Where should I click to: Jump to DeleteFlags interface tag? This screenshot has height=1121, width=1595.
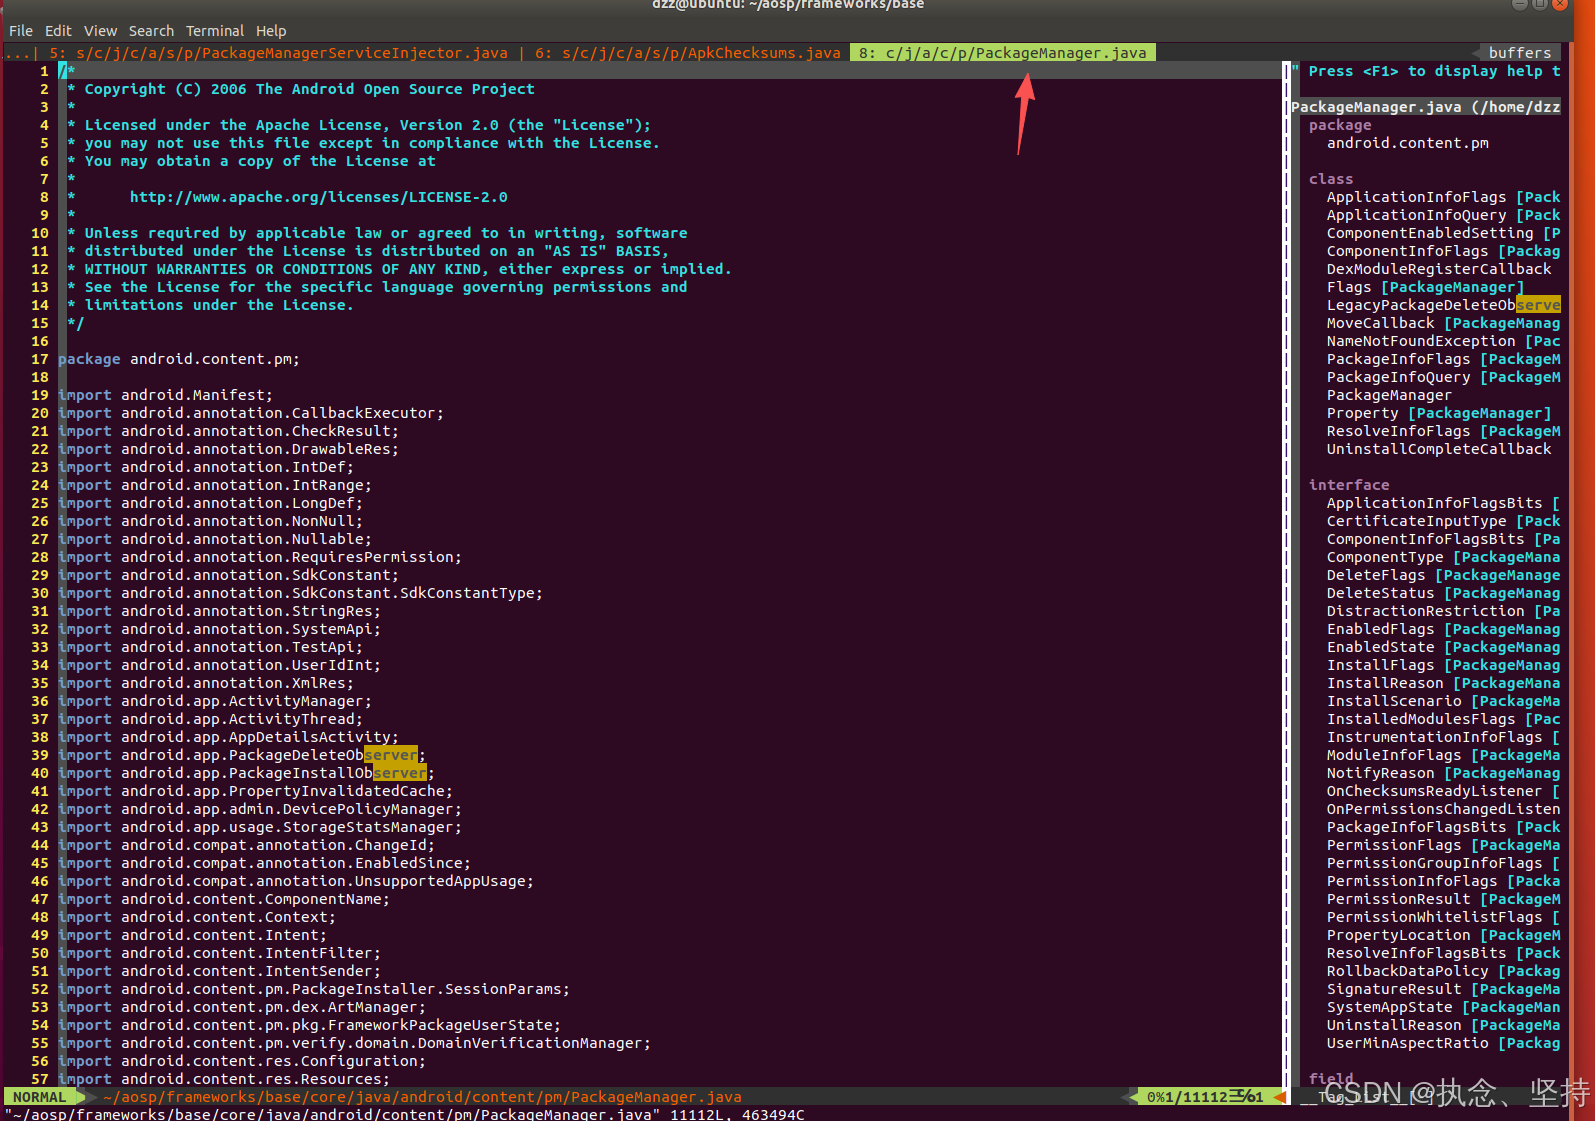[x=1443, y=575]
